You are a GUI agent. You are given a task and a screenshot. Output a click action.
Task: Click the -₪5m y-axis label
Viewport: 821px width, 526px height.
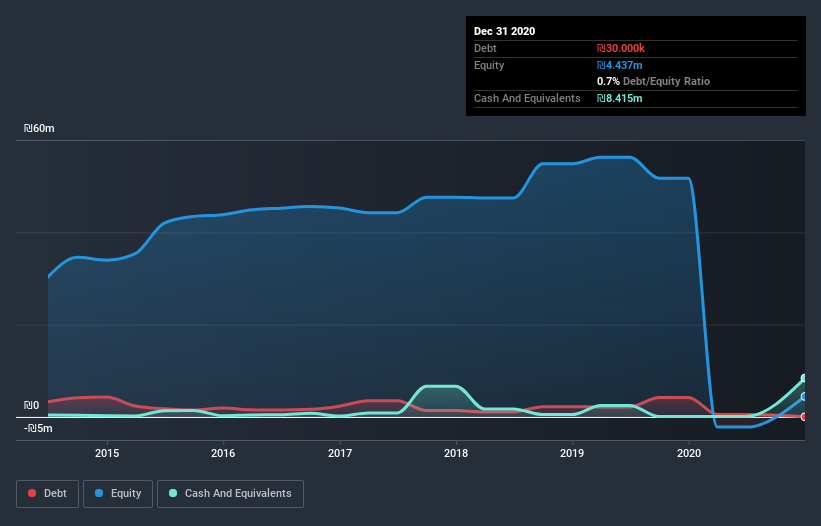pos(38,428)
